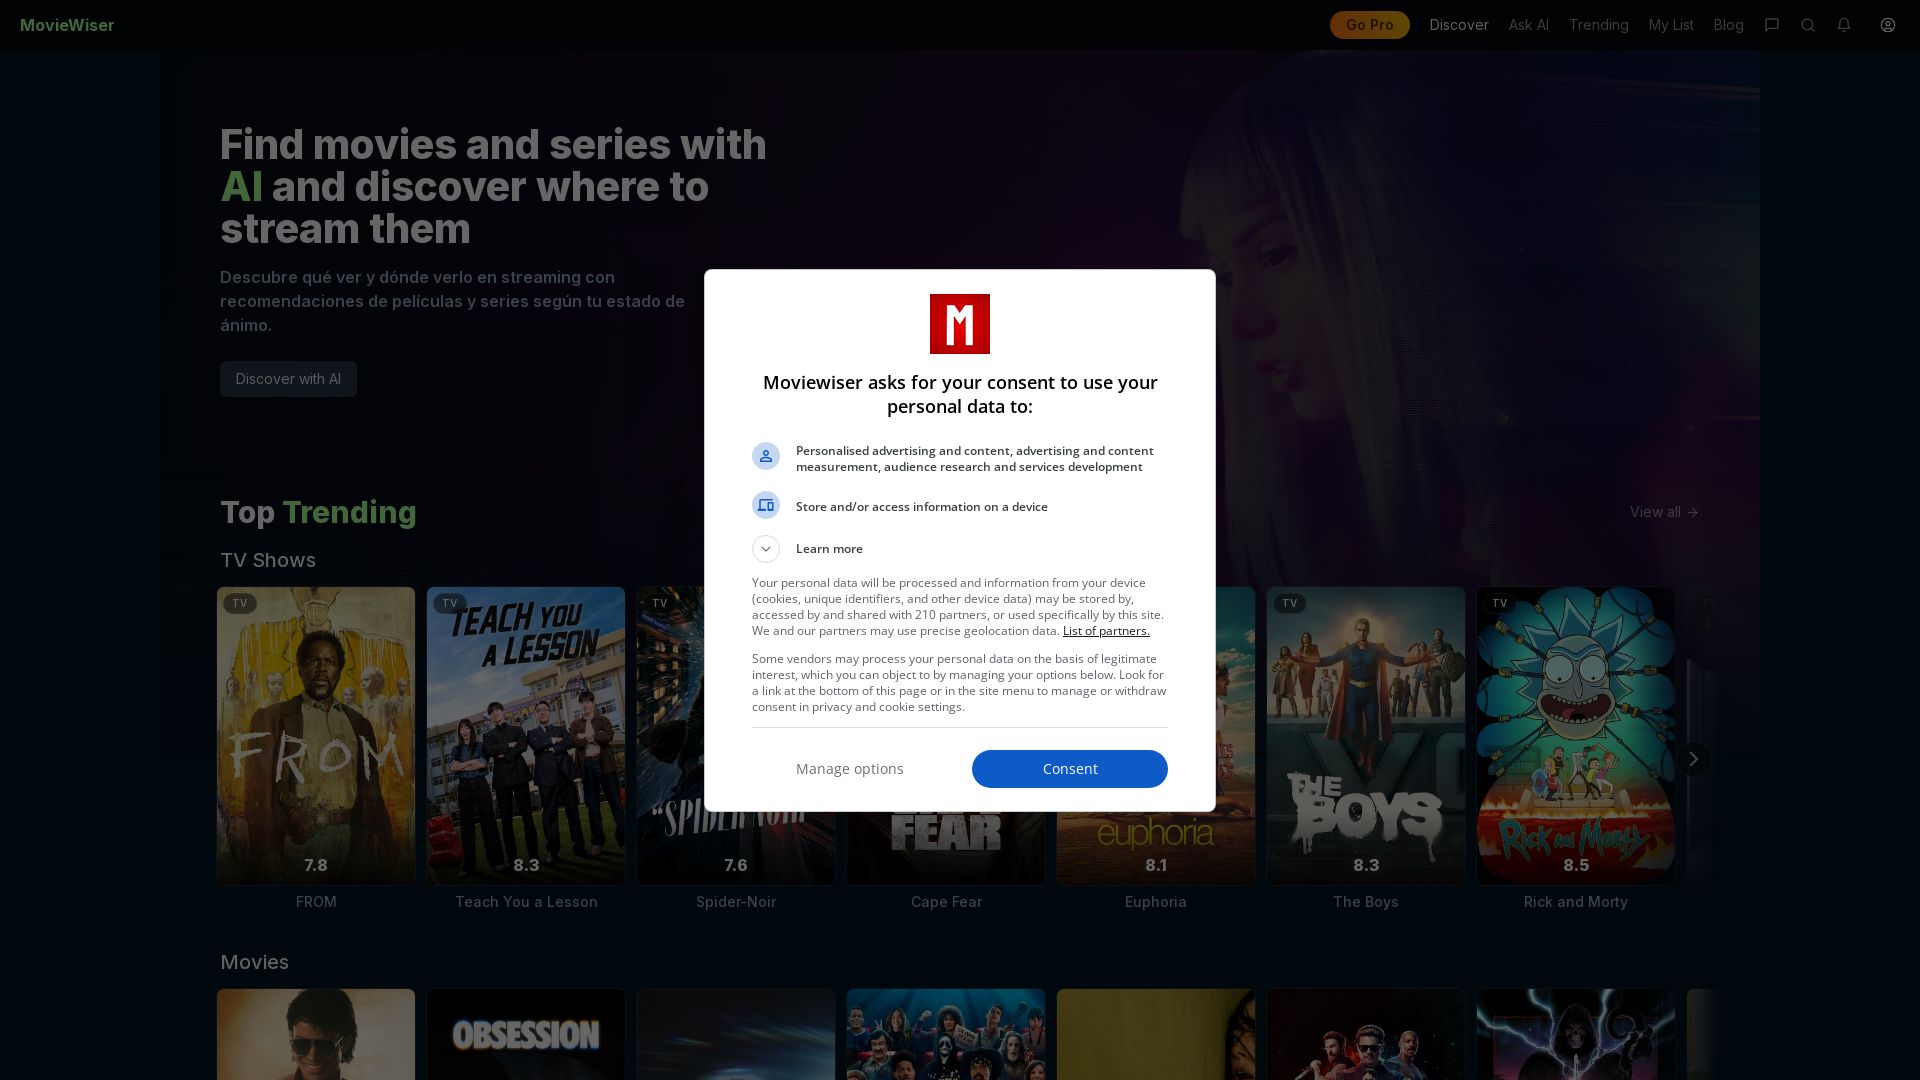Open the Discover nav item

pos(1459,25)
